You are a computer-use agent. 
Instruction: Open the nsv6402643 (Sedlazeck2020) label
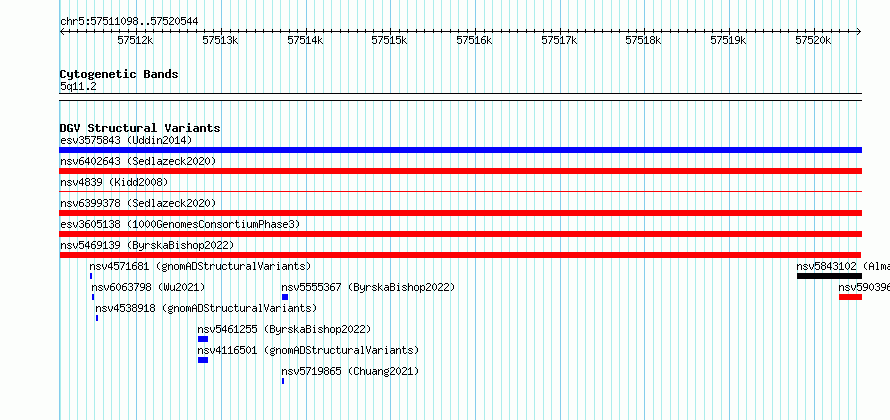(x=138, y=161)
